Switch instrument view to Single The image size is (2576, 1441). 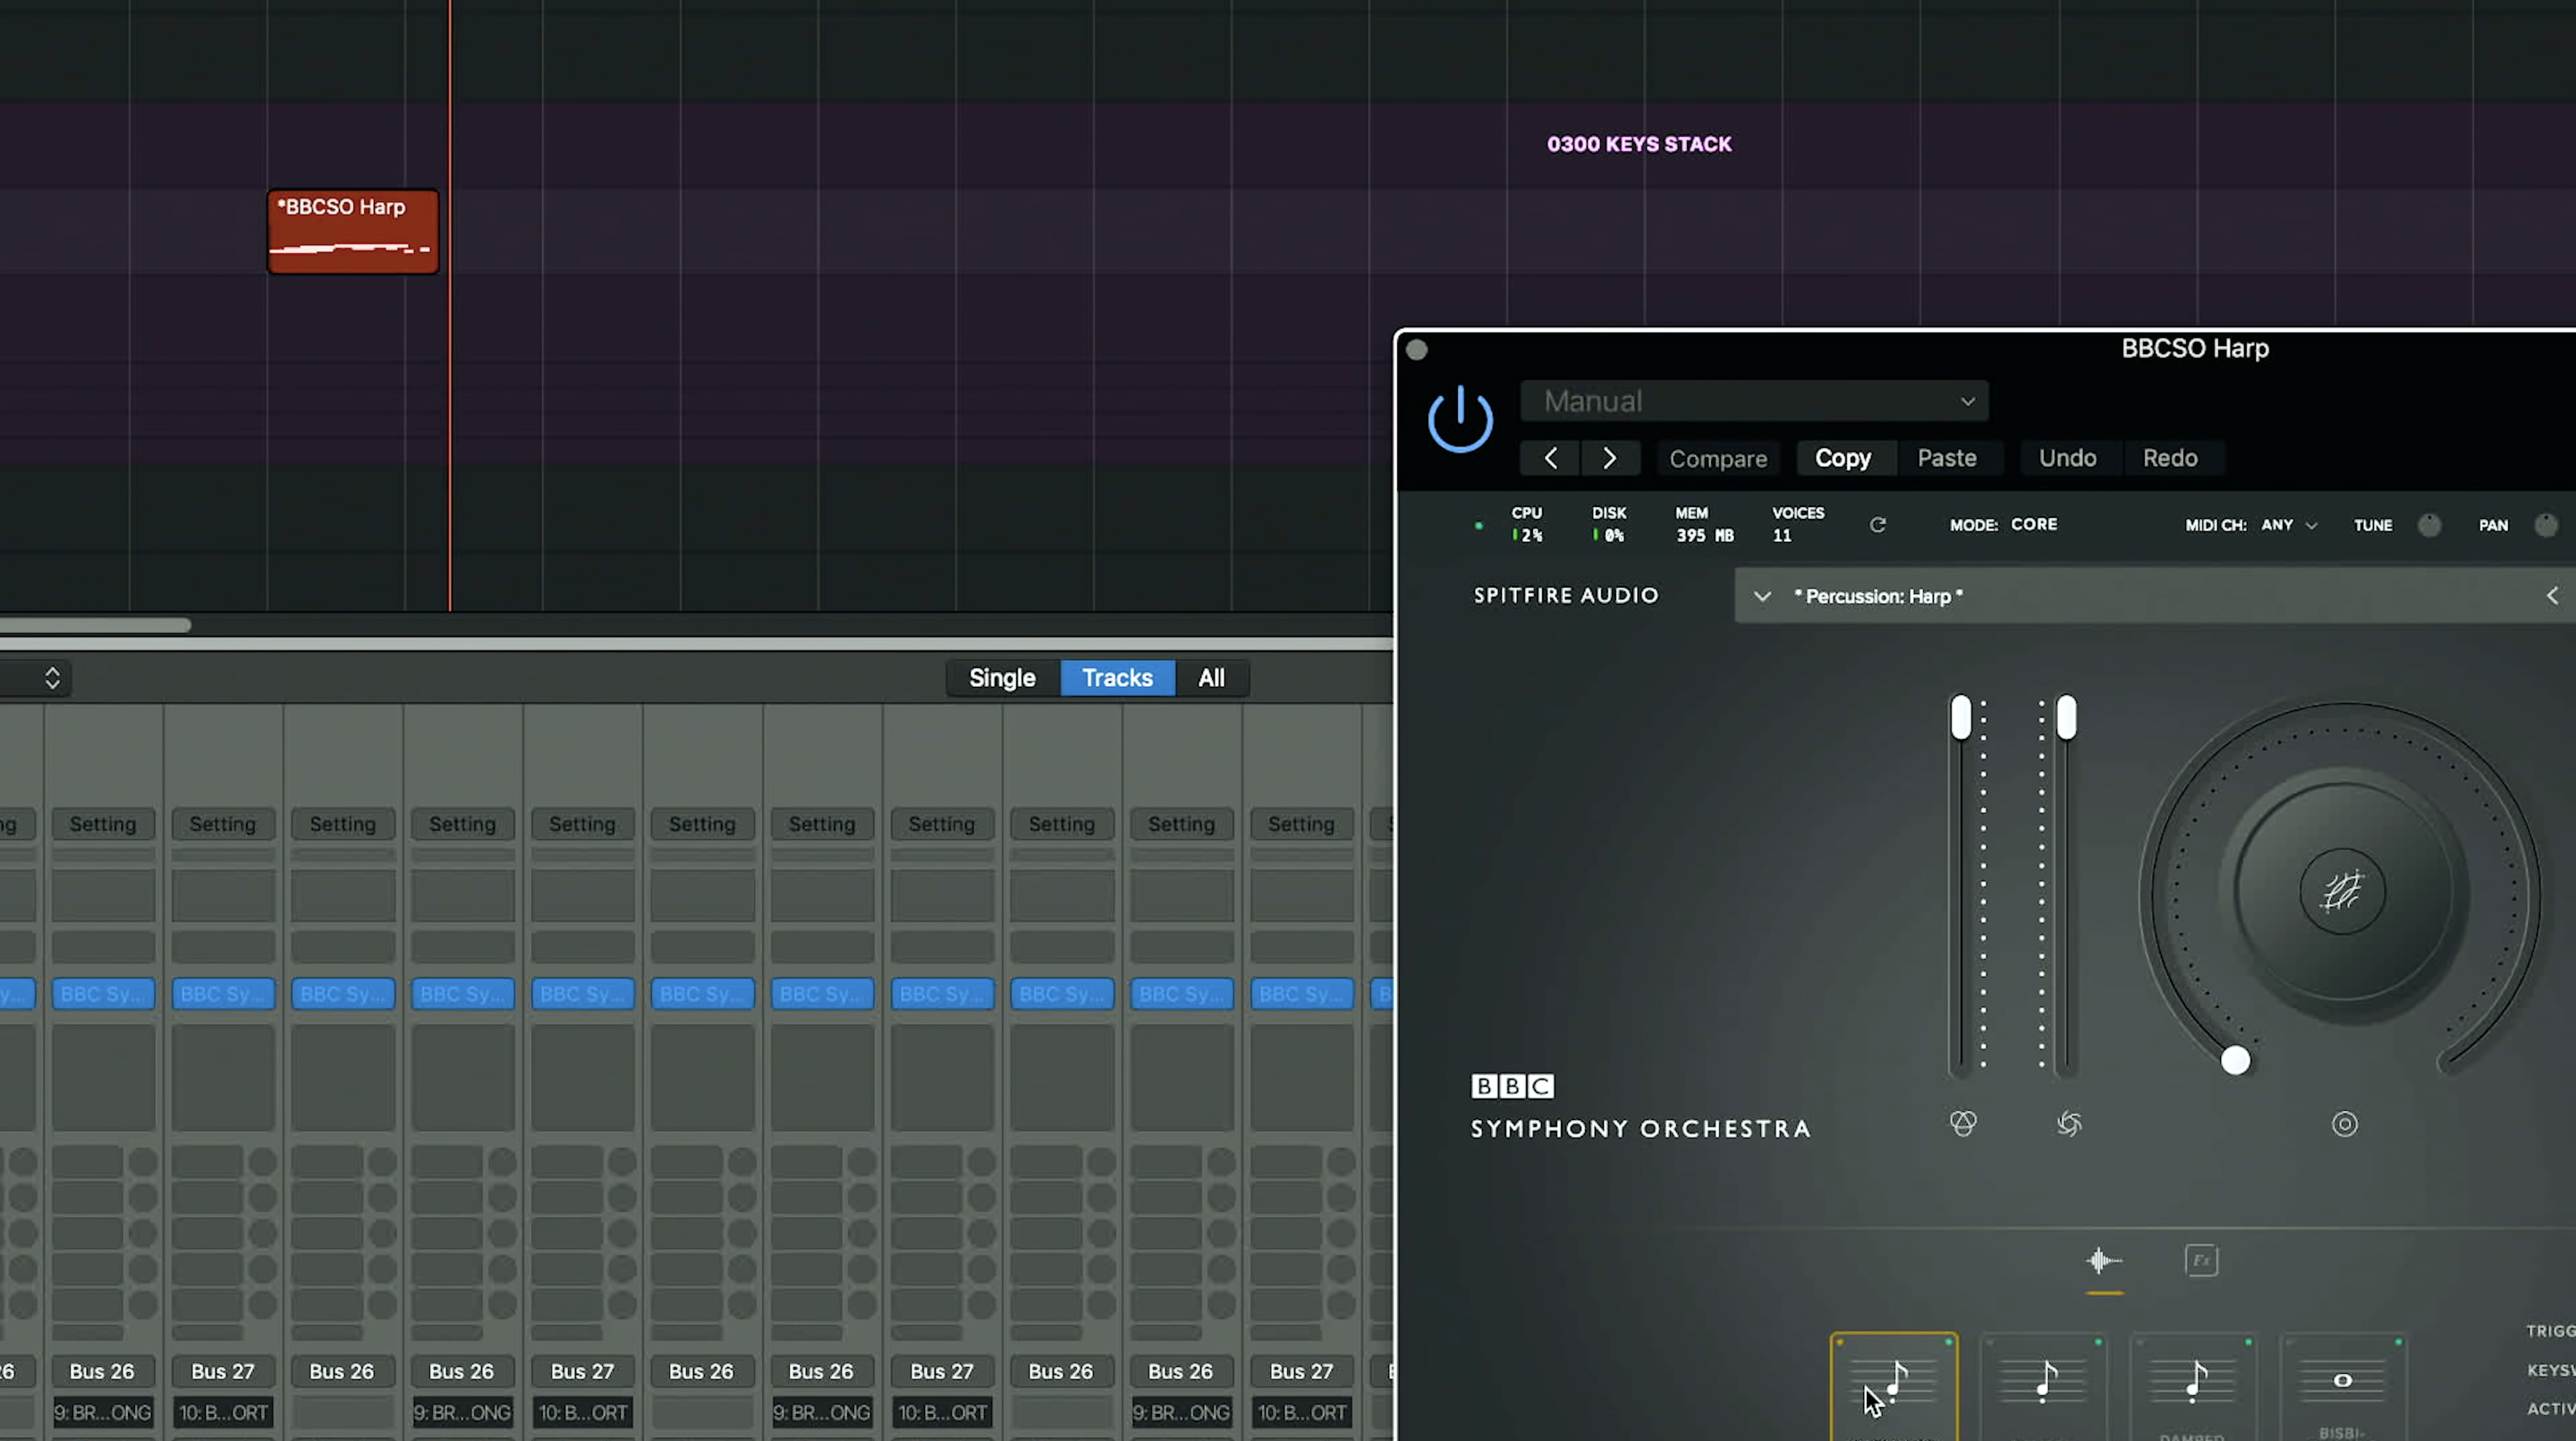coord(1002,677)
